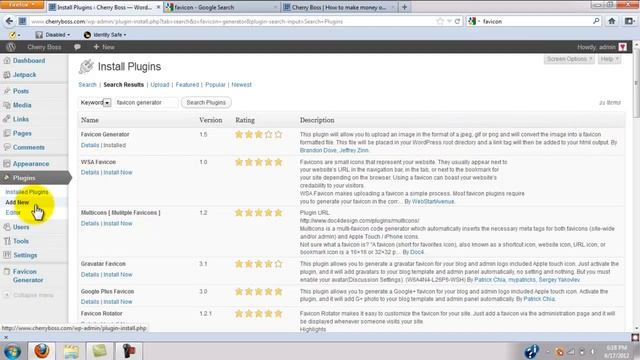Click the search magnifier icon in the search box
This screenshot has height=360, width=640.
(x=596, y=21)
